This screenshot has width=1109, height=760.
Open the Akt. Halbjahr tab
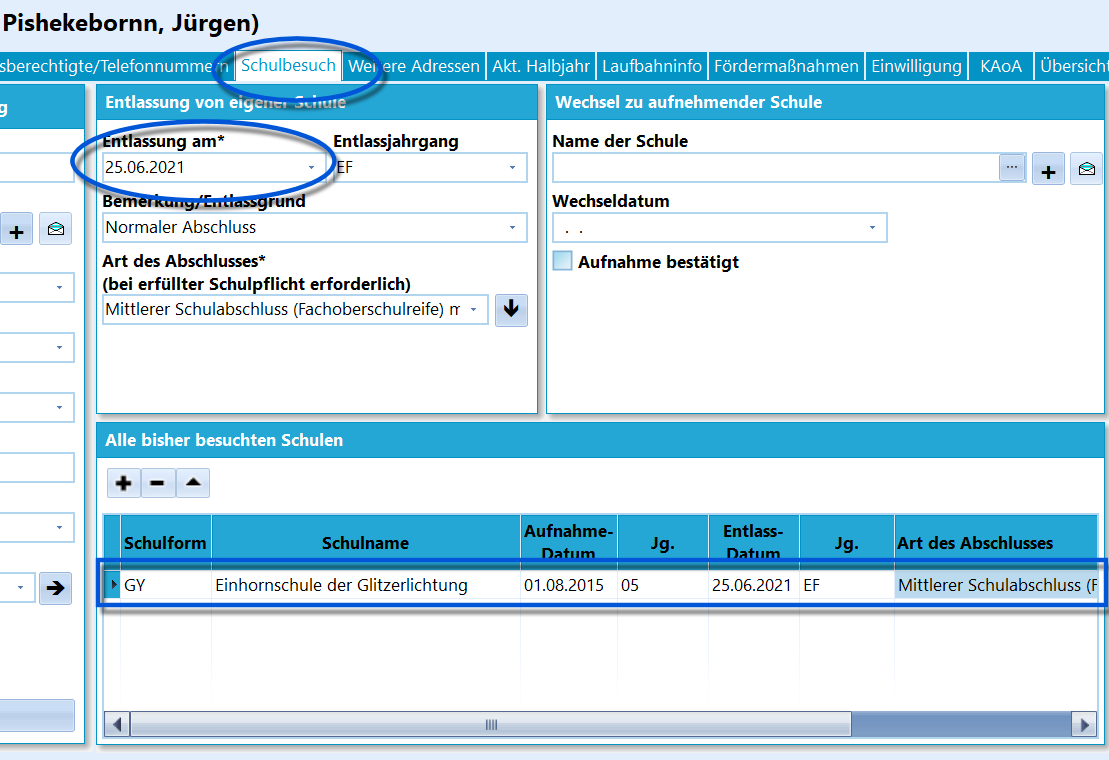(541, 66)
